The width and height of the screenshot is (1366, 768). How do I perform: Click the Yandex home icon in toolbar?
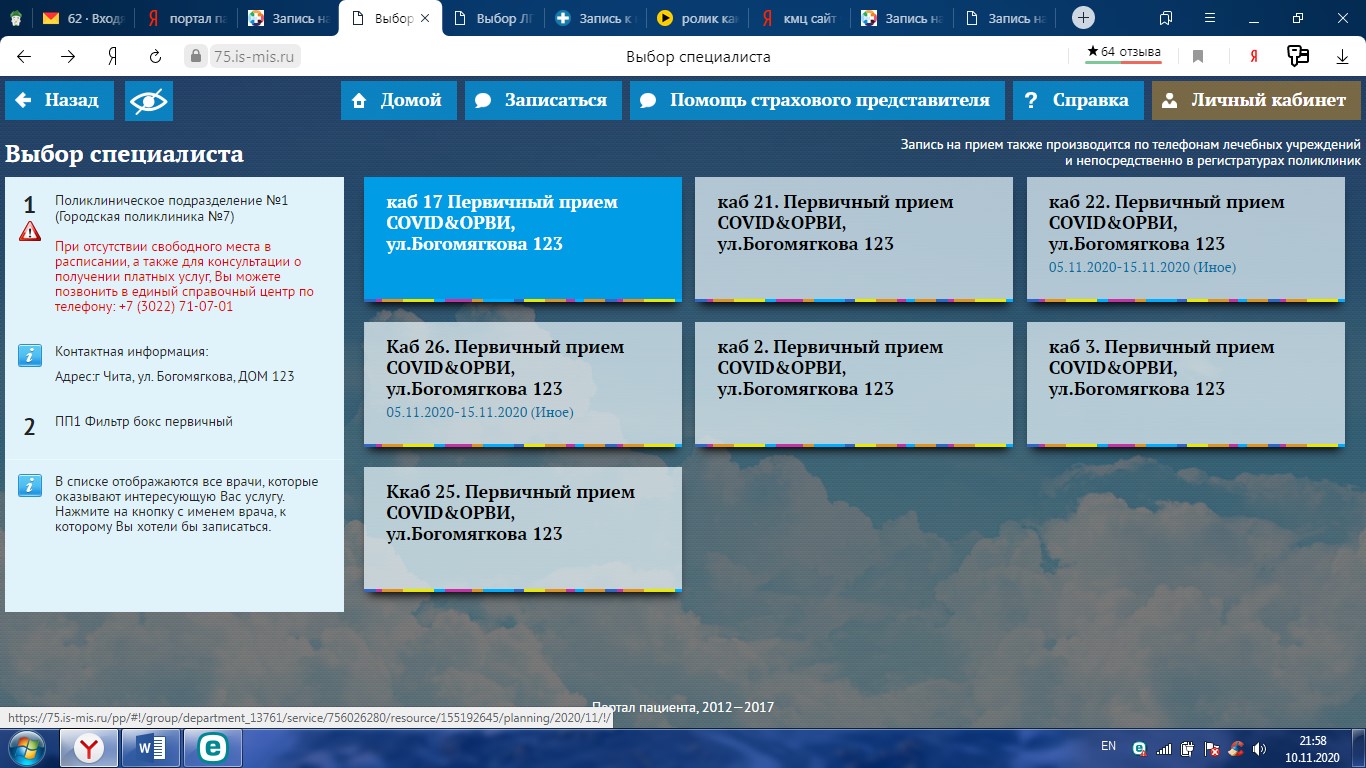pyautogui.click(x=113, y=57)
